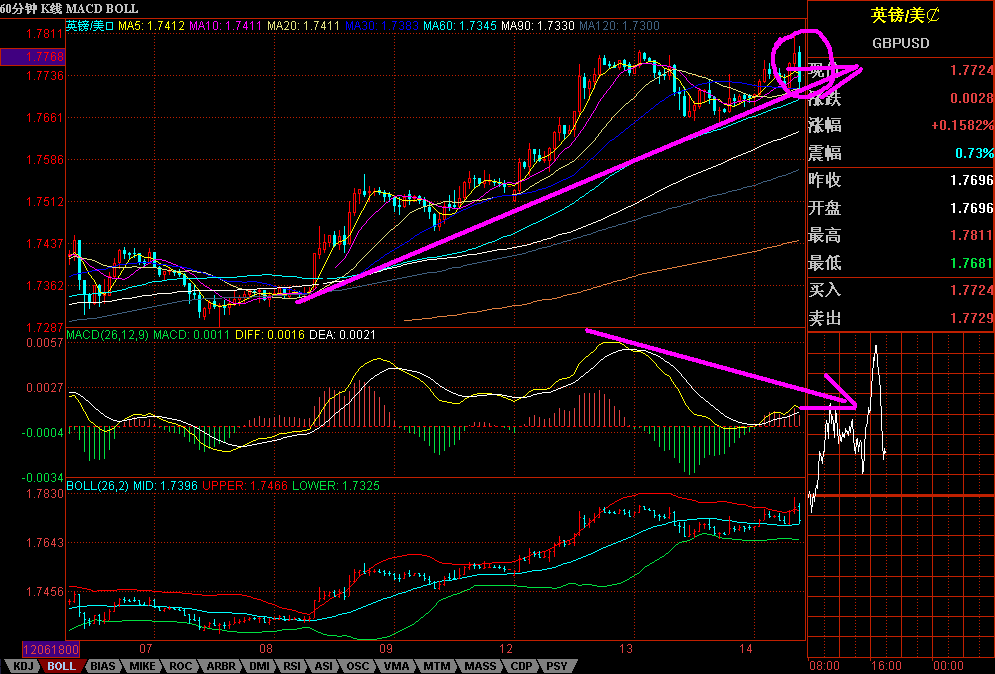Open the PSY indicator tab
Screen dimensions: 995x674
tap(557, 666)
